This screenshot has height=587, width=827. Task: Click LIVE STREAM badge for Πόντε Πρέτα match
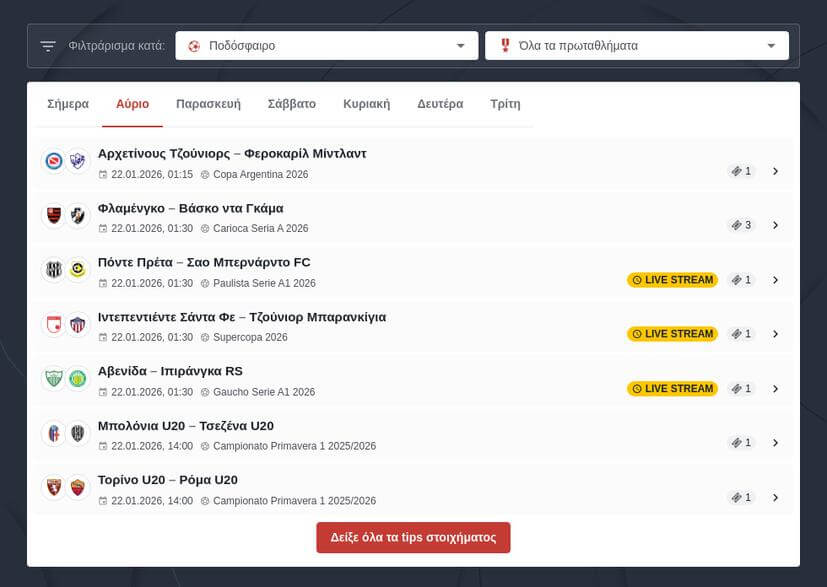pyautogui.click(x=672, y=280)
